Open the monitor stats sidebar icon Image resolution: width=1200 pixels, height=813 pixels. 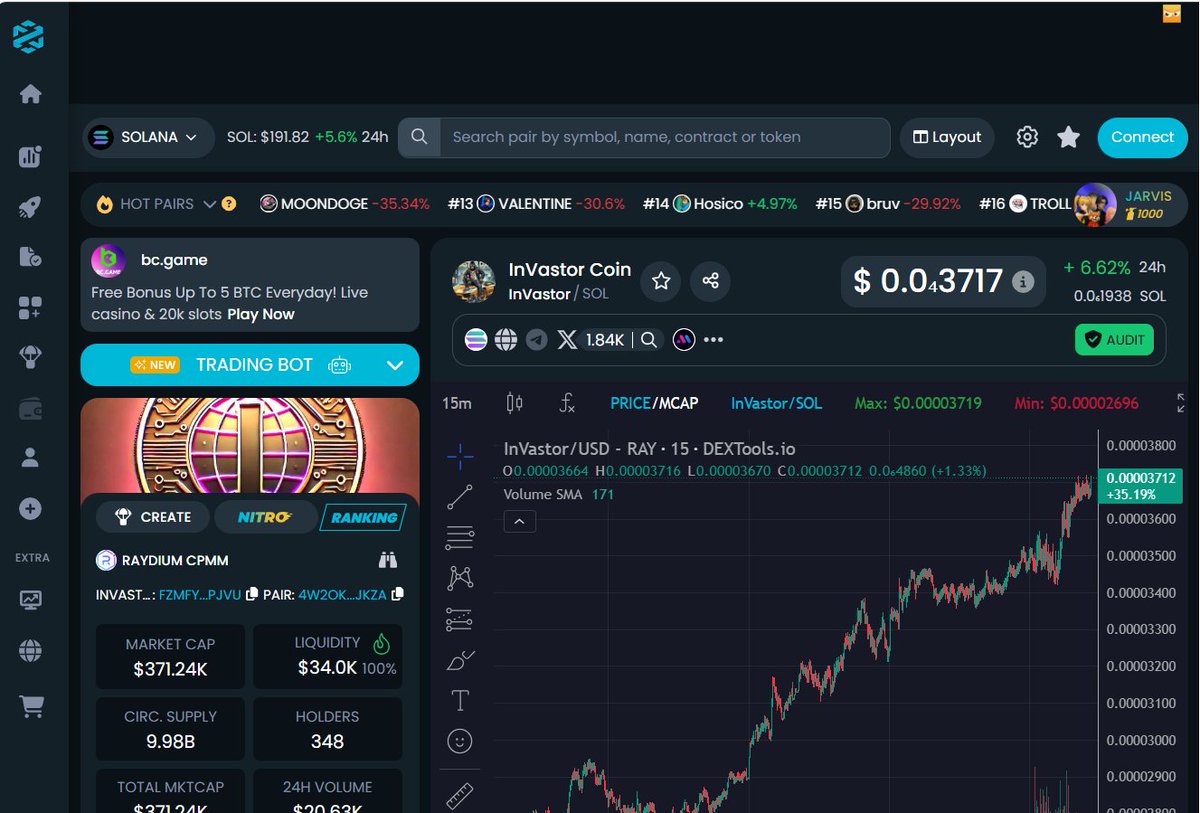click(x=30, y=600)
